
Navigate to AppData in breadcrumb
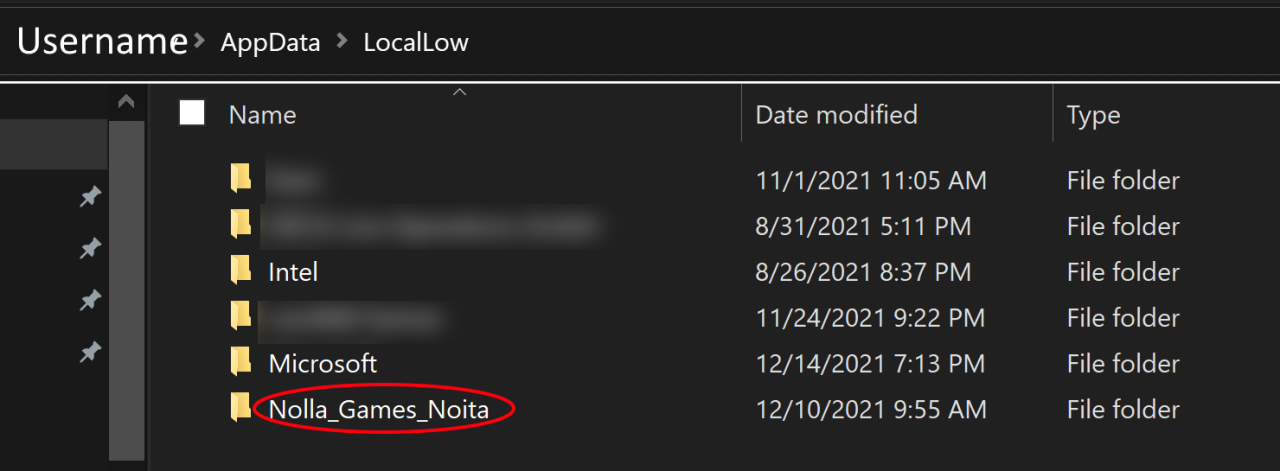pos(270,43)
